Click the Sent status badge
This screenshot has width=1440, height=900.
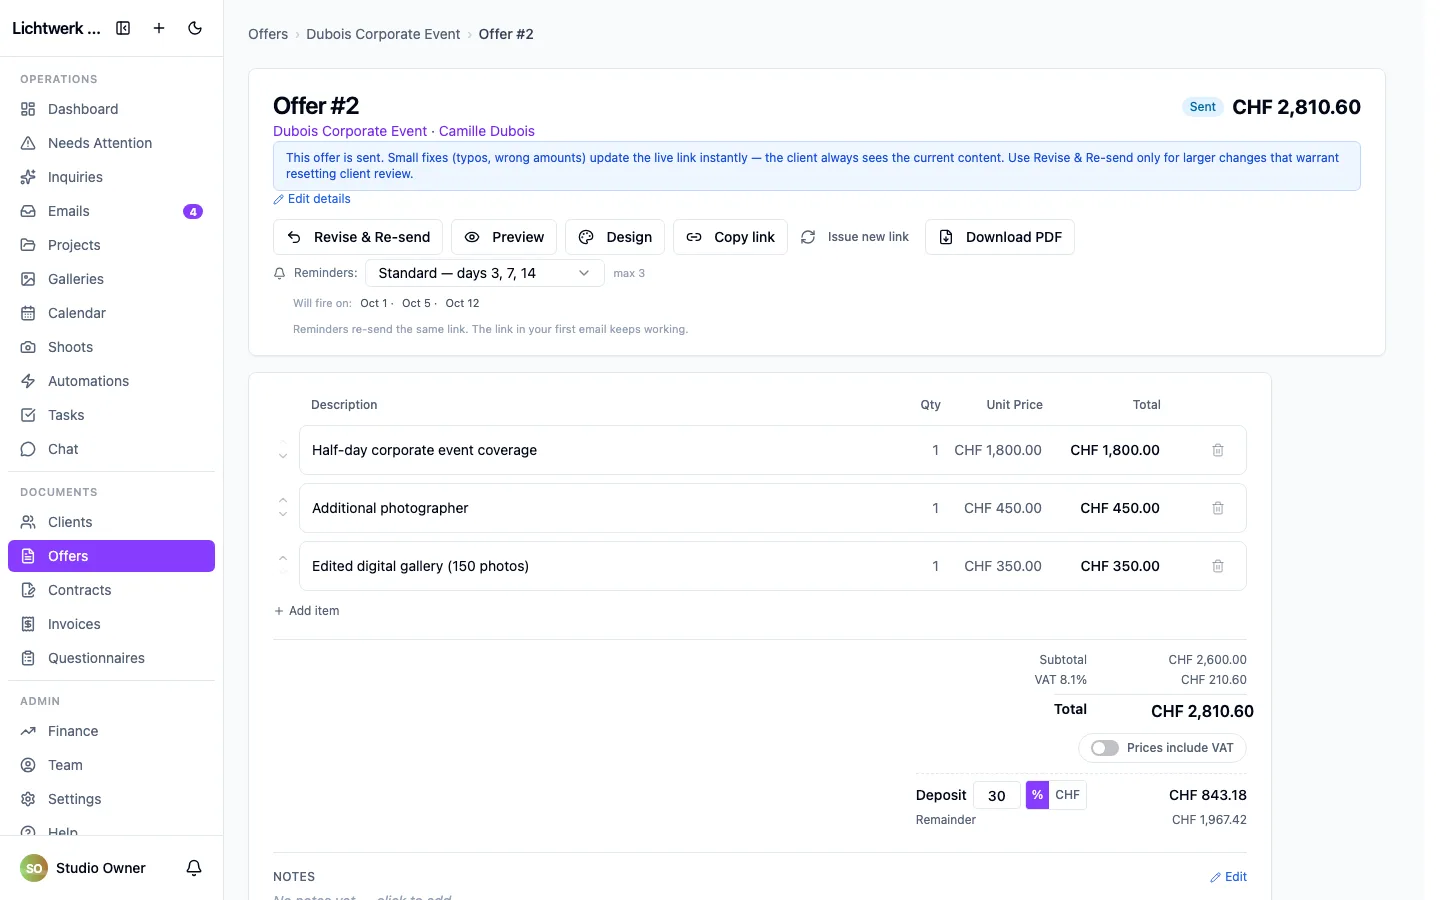tap(1203, 107)
